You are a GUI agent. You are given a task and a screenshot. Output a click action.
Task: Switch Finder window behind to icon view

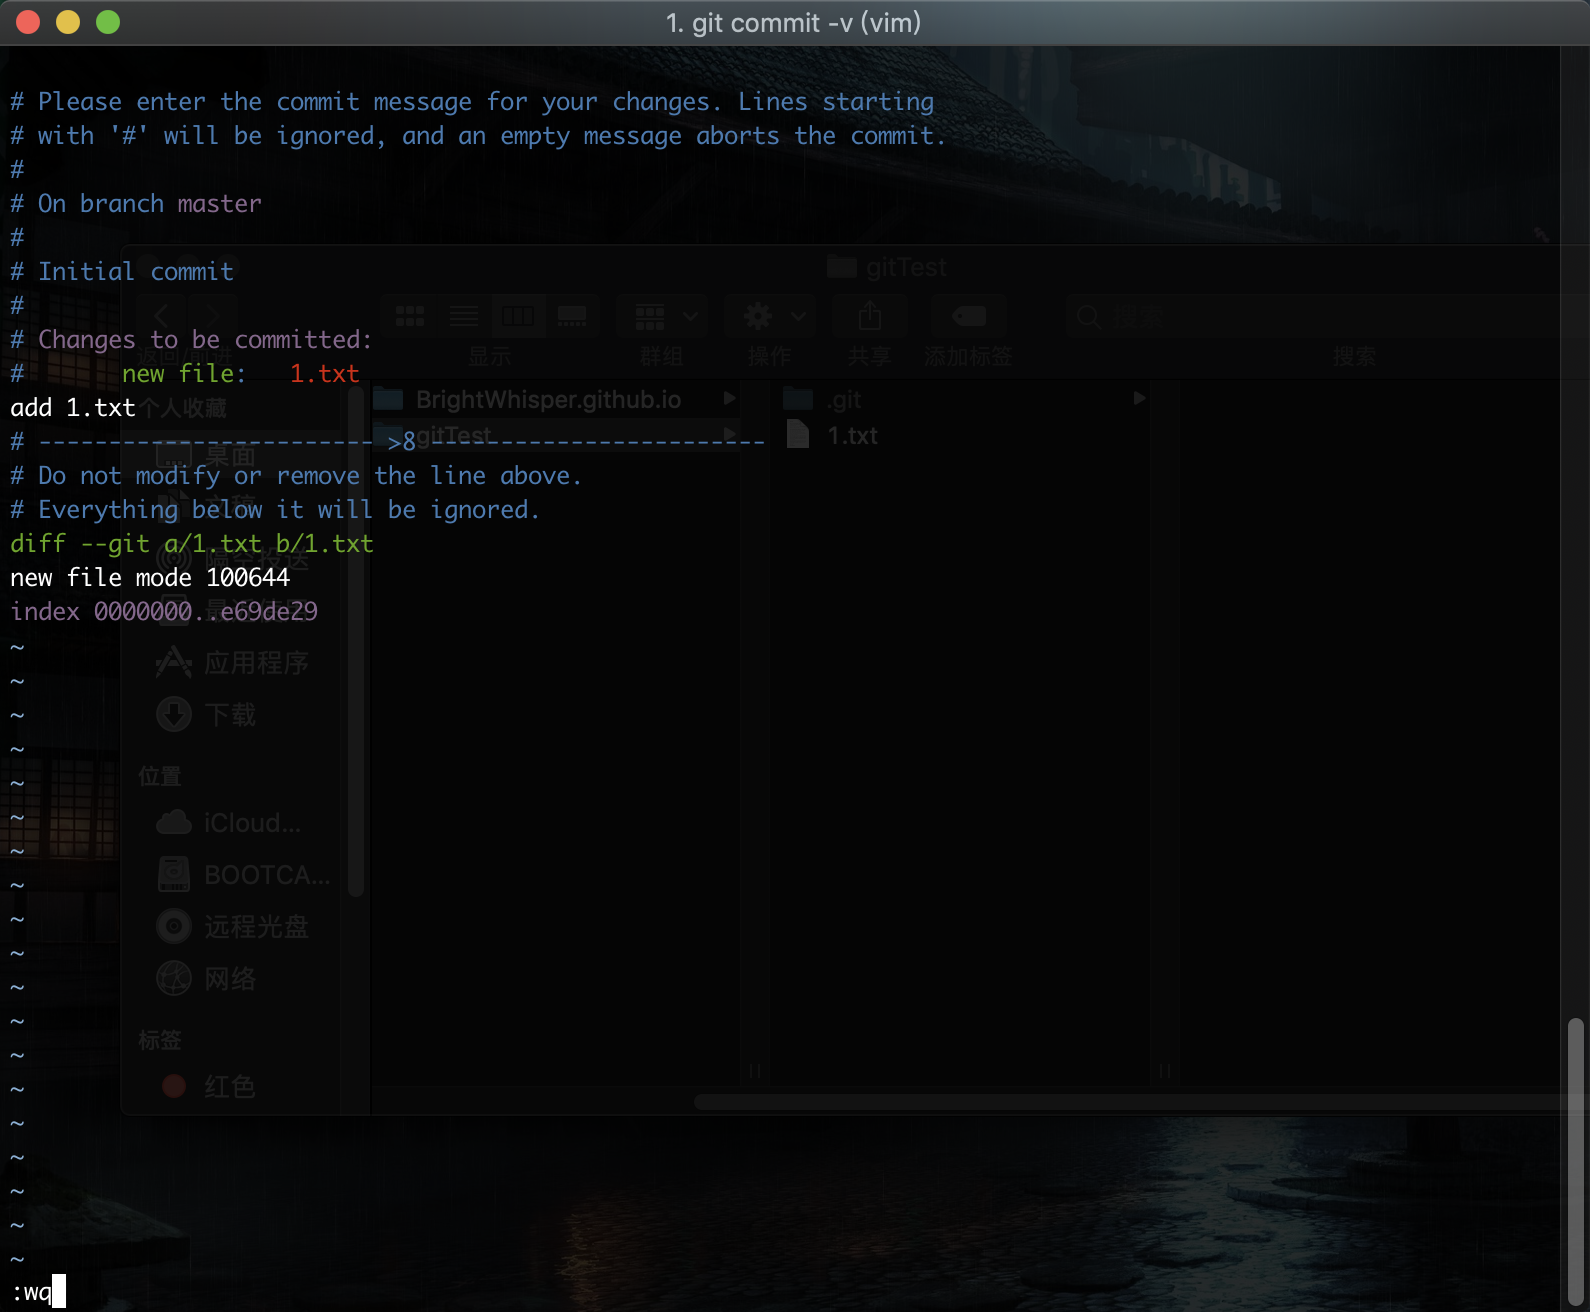click(410, 317)
